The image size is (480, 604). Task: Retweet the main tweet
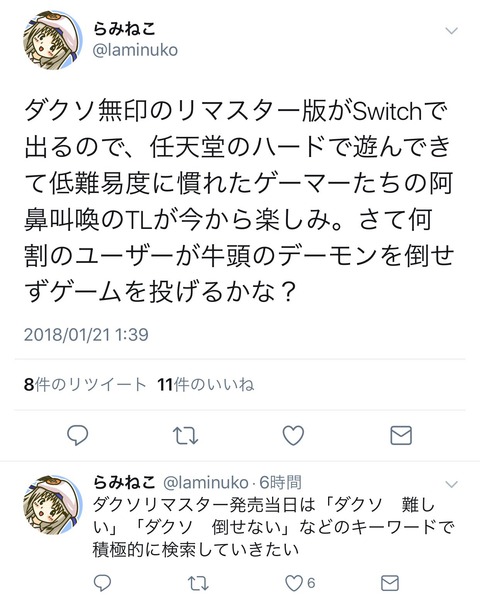pos(185,436)
